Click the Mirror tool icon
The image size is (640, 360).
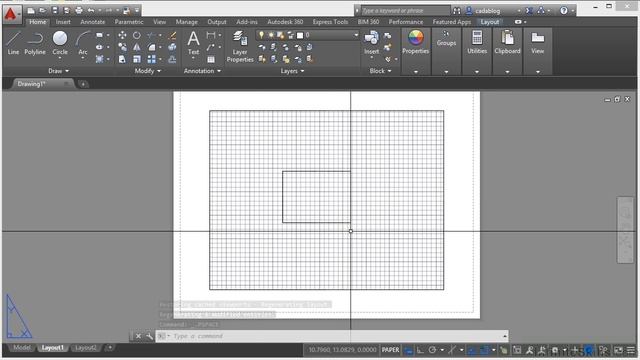click(x=137, y=47)
